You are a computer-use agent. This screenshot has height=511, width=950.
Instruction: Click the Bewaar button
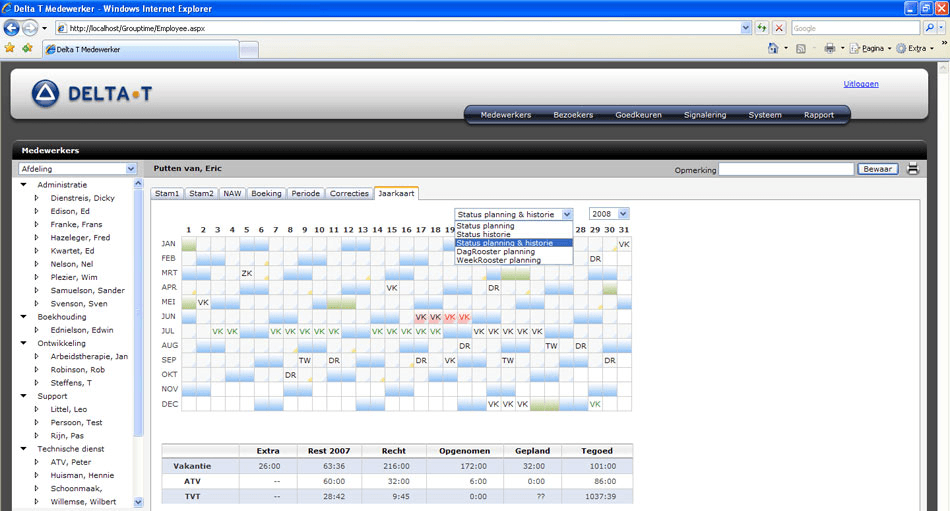pyautogui.click(x=877, y=169)
